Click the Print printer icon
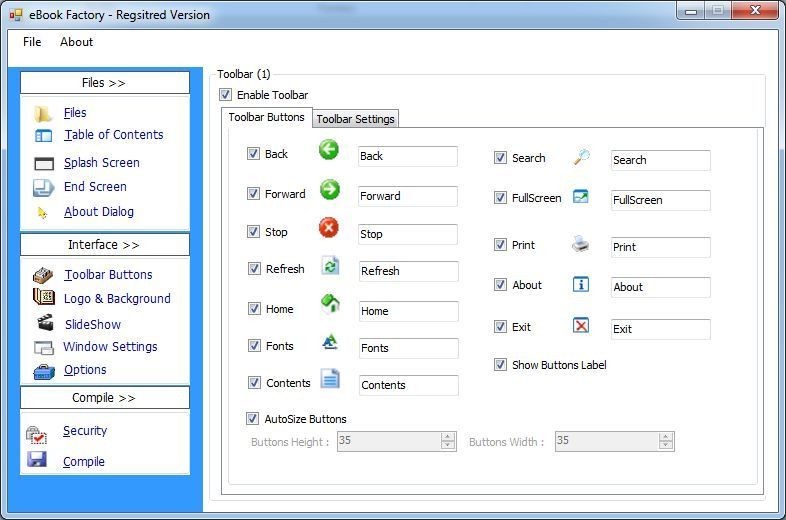Screen dimensions: 786x520 tap(580, 244)
